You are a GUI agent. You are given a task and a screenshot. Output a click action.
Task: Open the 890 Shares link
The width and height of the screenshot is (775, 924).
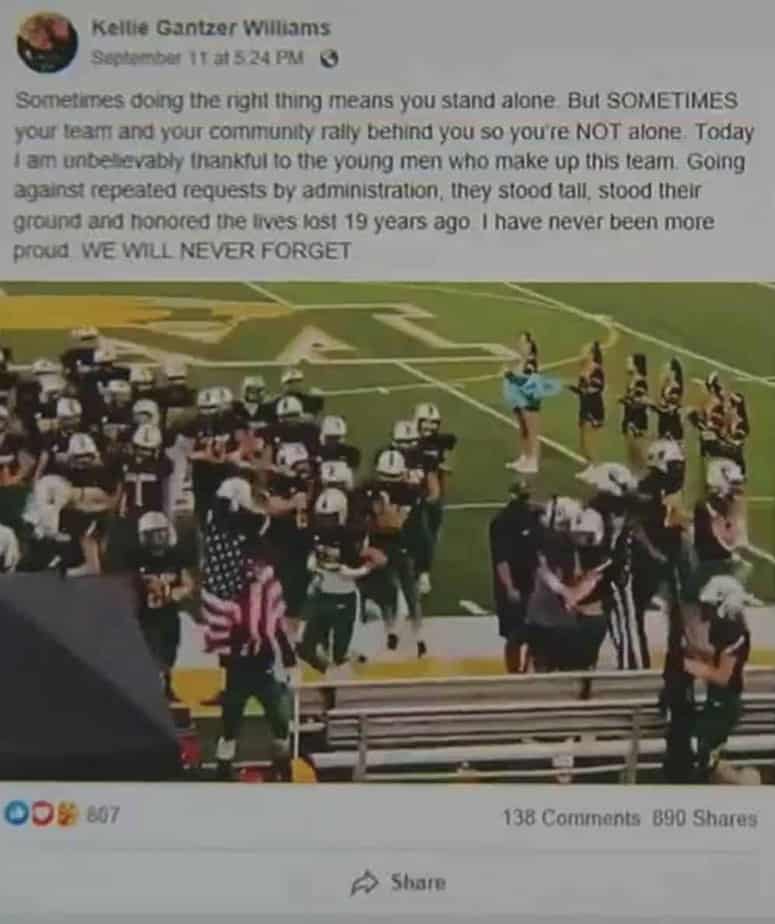(x=705, y=818)
